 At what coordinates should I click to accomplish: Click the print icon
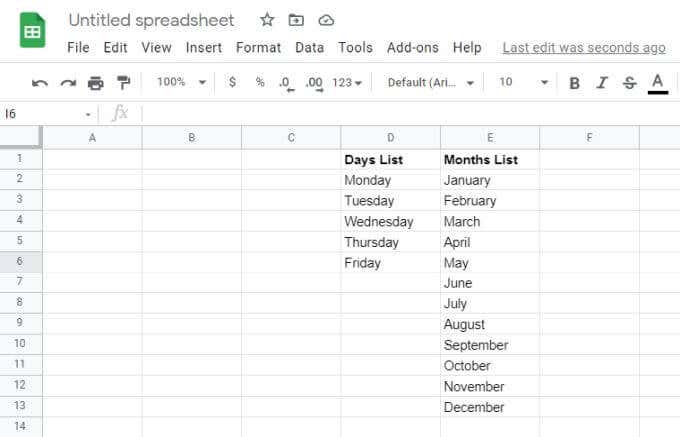tap(96, 83)
